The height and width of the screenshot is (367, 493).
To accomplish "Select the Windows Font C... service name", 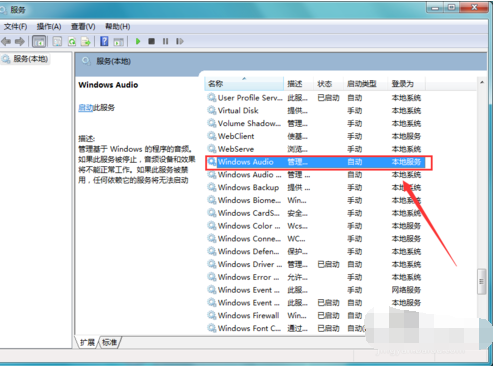I will click(x=249, y=328).
